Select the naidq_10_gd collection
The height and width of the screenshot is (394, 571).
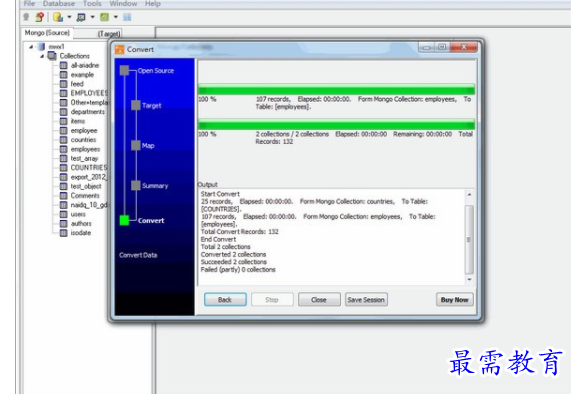pos(89,205)
